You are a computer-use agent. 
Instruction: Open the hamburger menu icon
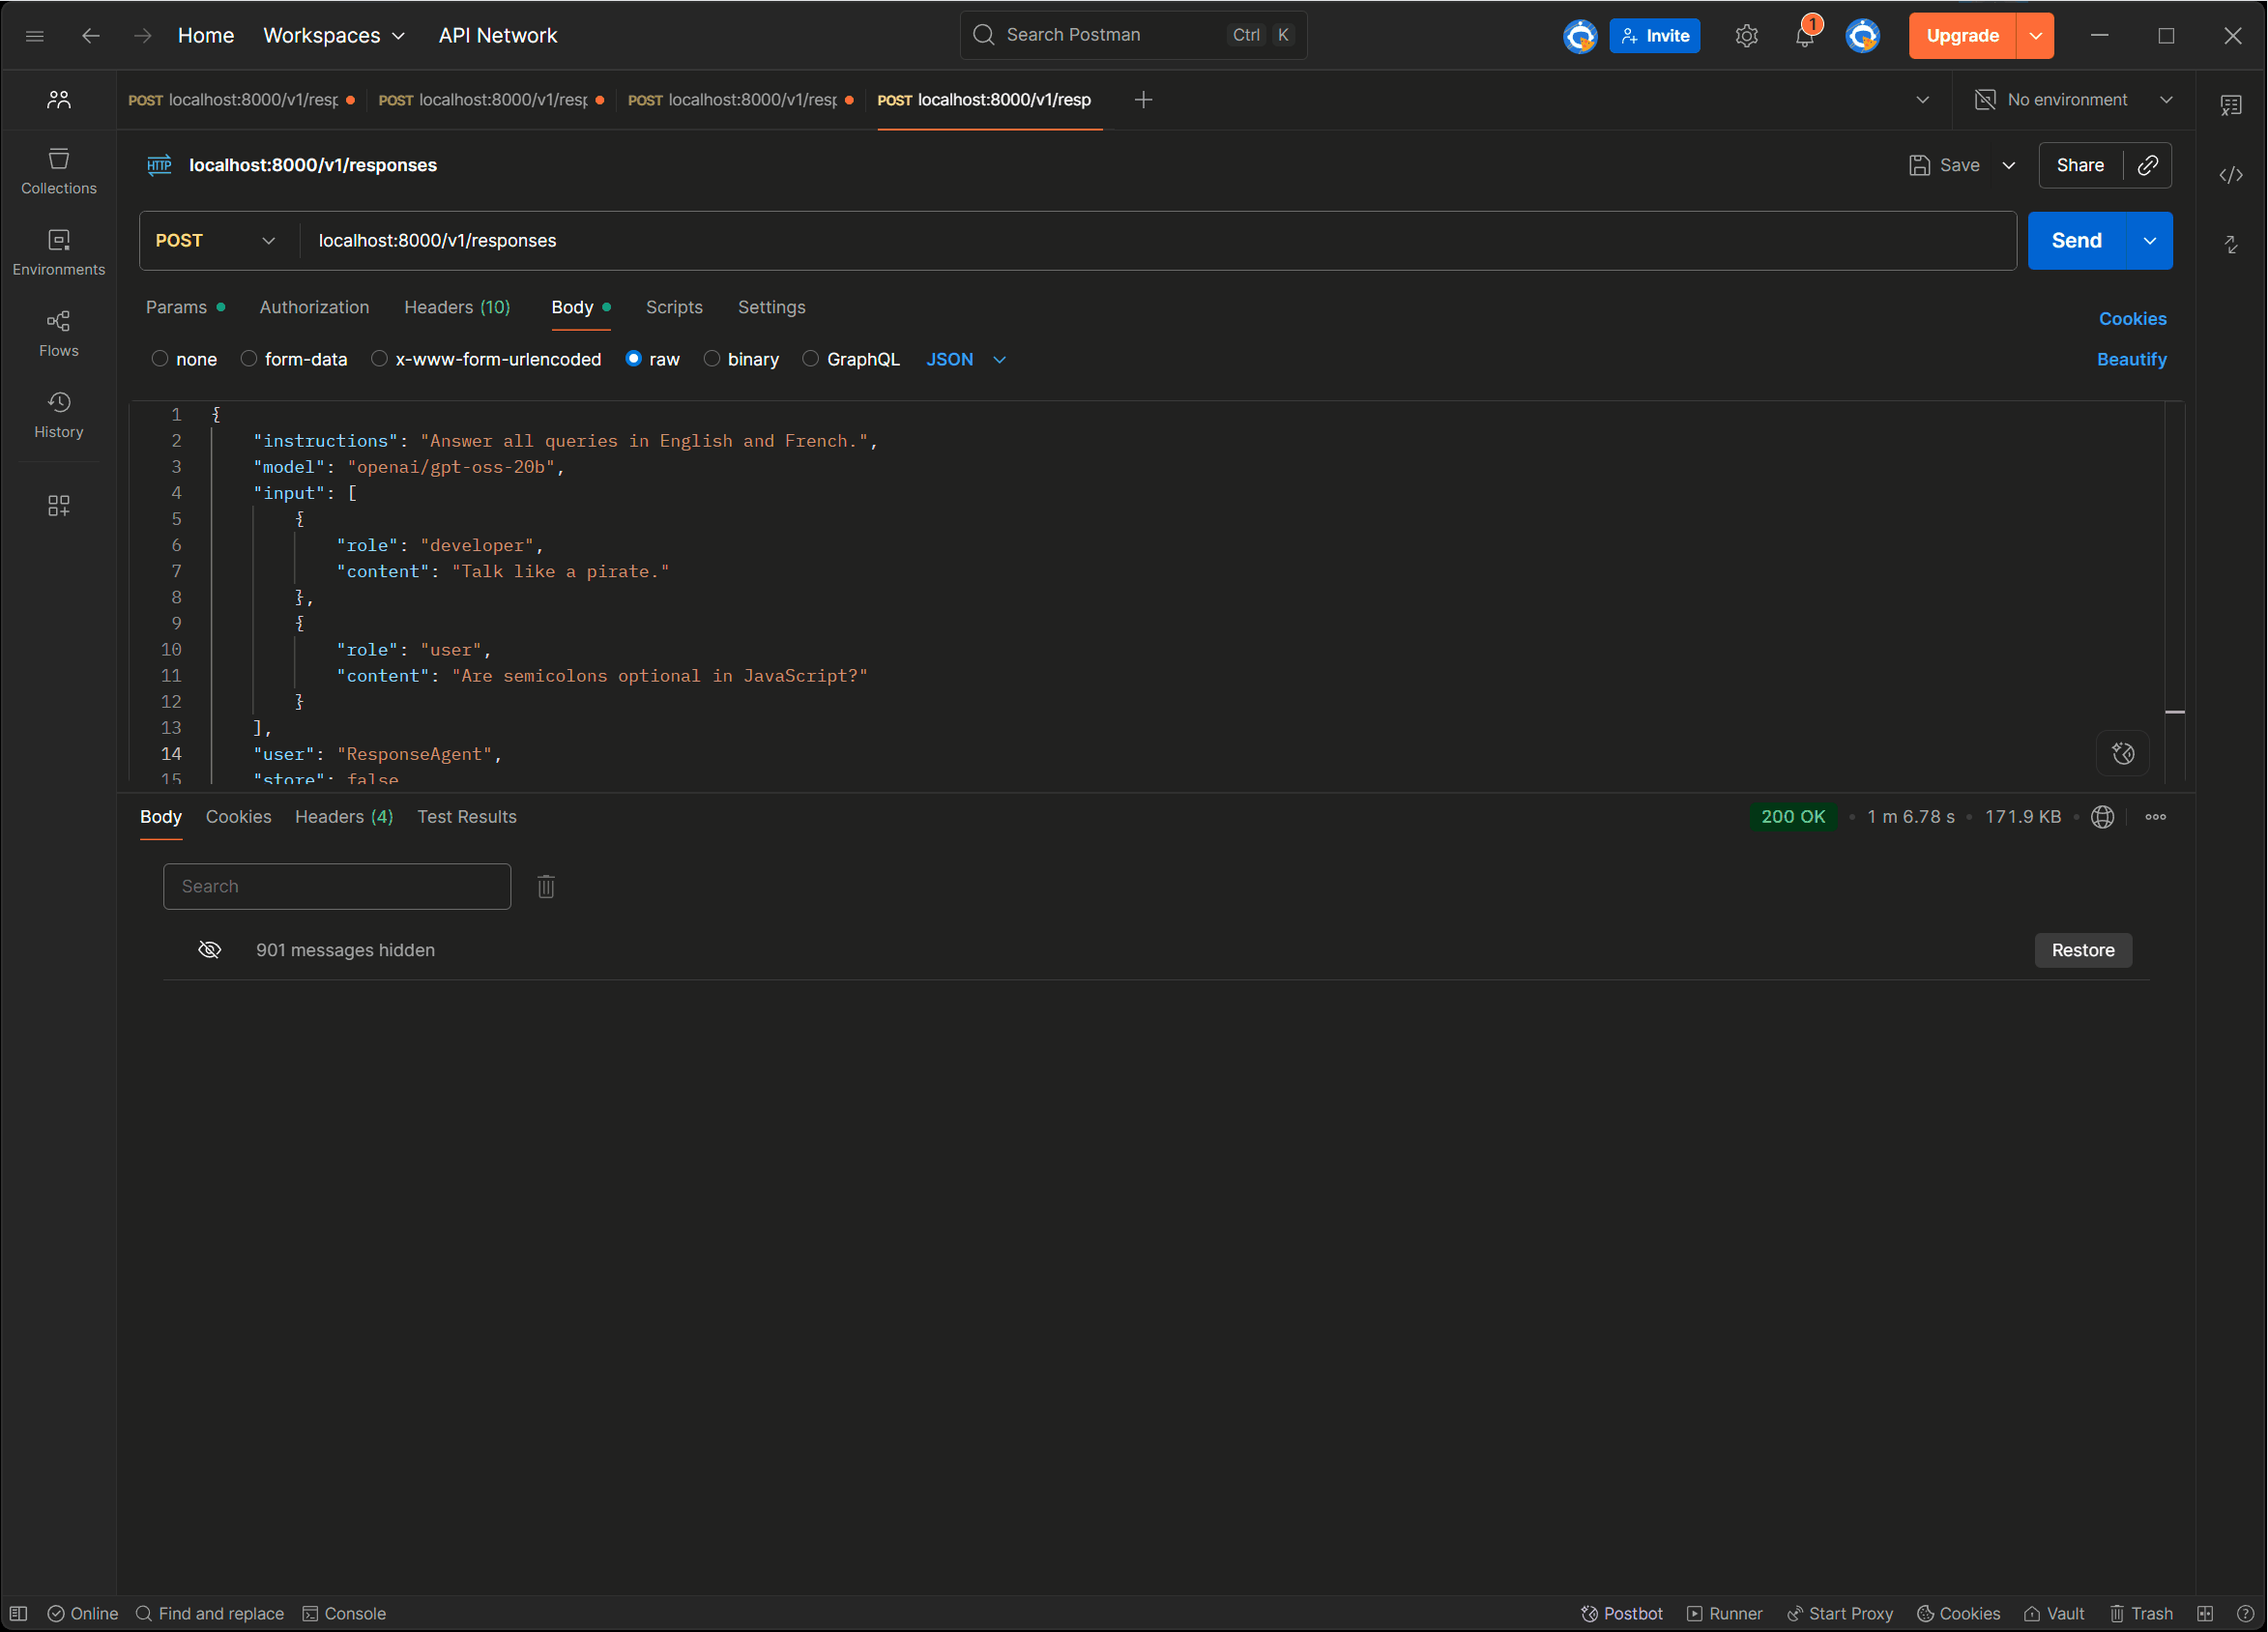[35, 36]
